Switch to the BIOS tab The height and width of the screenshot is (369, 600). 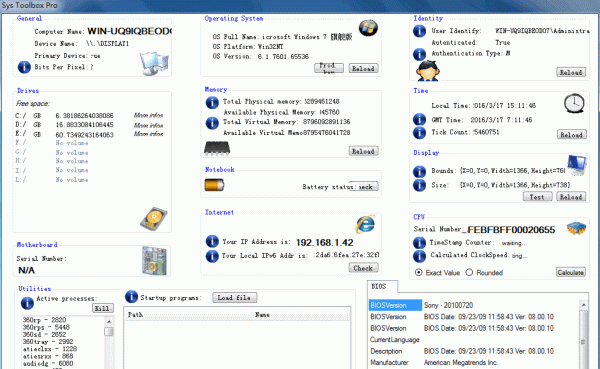click(x=382, y=286)
